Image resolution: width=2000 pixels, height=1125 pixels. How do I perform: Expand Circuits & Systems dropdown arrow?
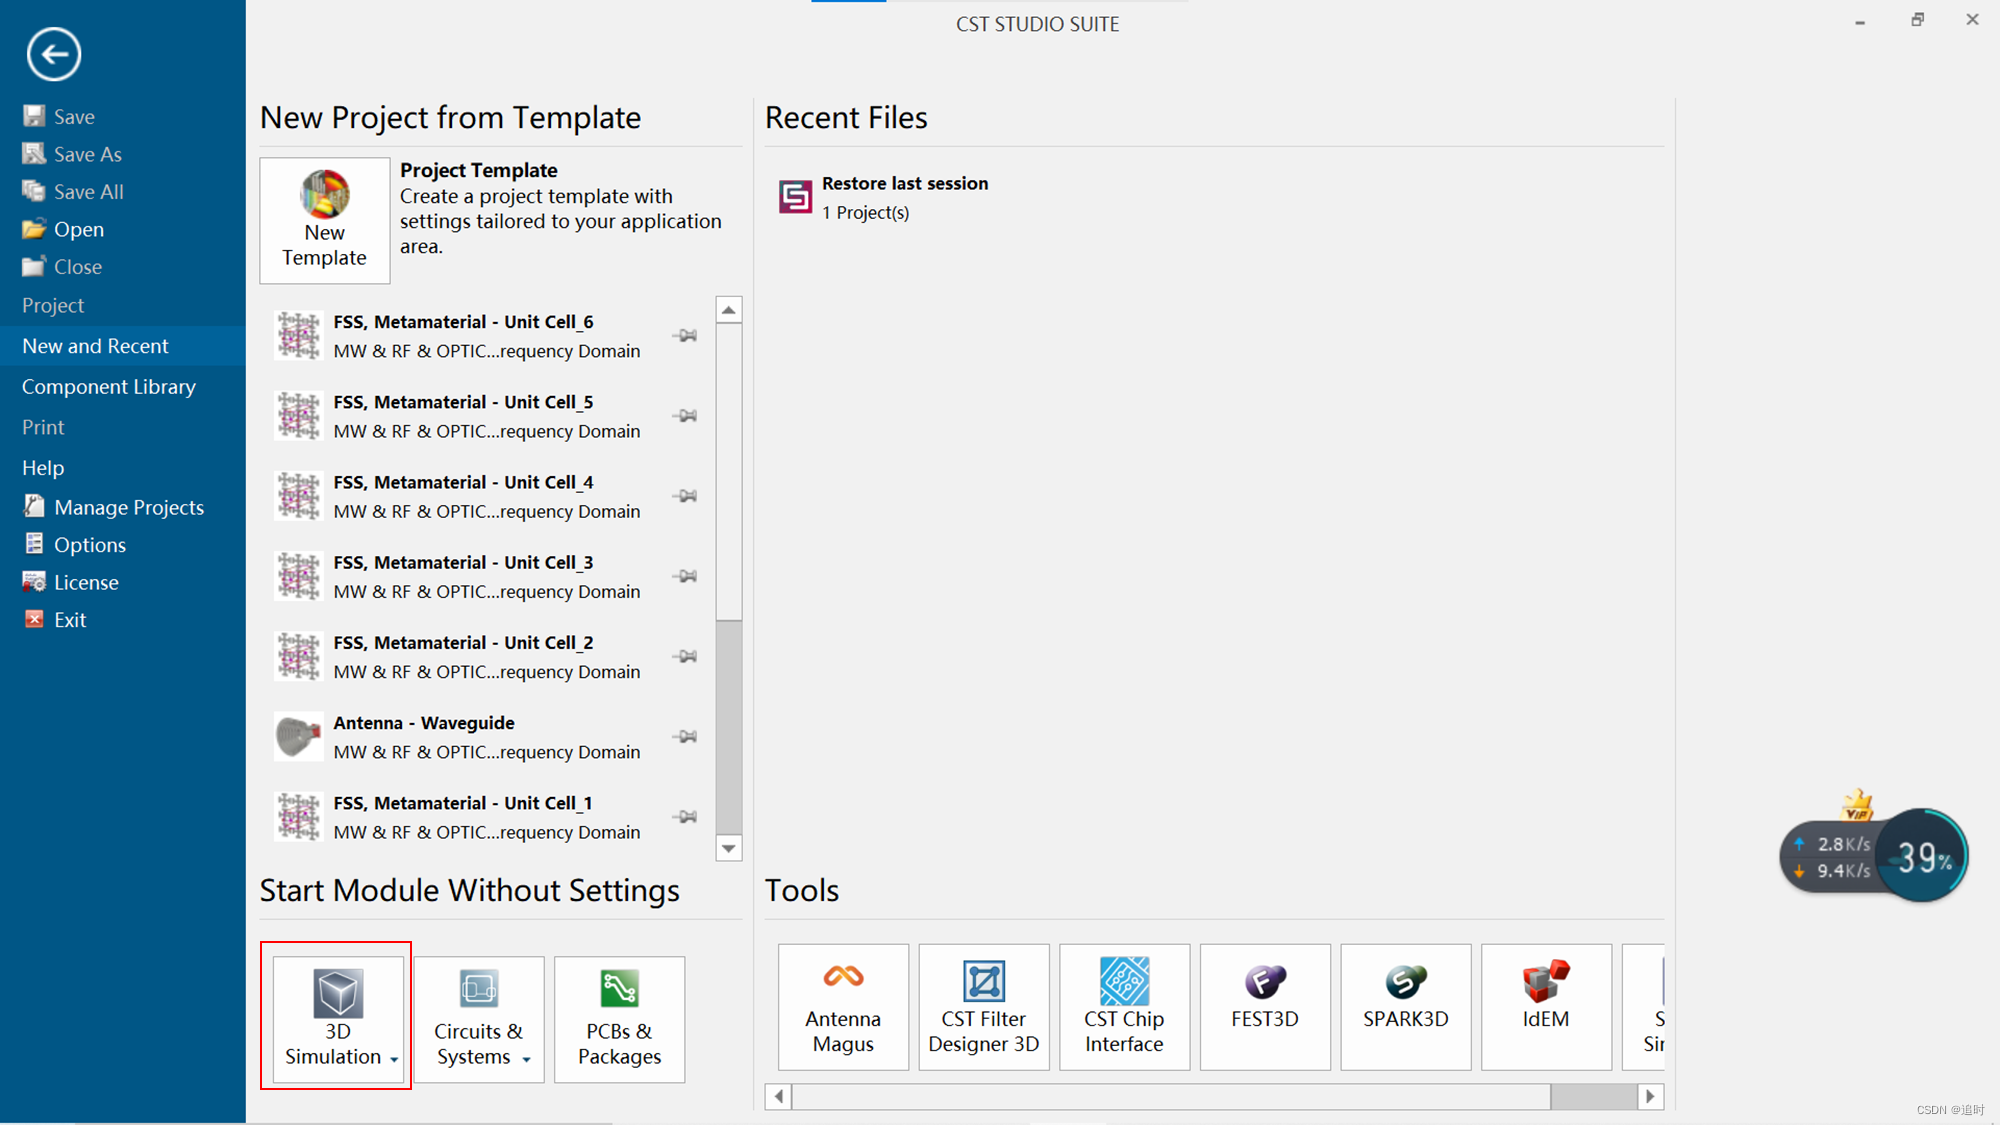click(526, 1059)
